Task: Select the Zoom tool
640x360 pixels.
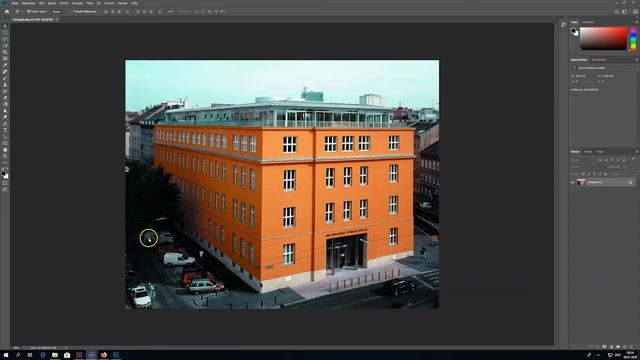Action: 5,156
